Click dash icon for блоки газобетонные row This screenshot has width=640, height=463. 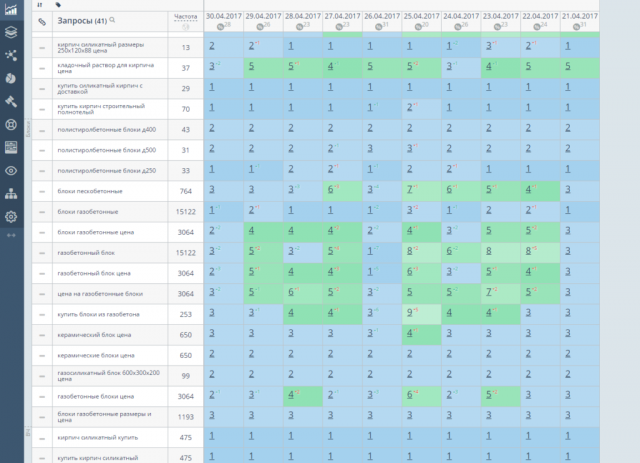42,212
